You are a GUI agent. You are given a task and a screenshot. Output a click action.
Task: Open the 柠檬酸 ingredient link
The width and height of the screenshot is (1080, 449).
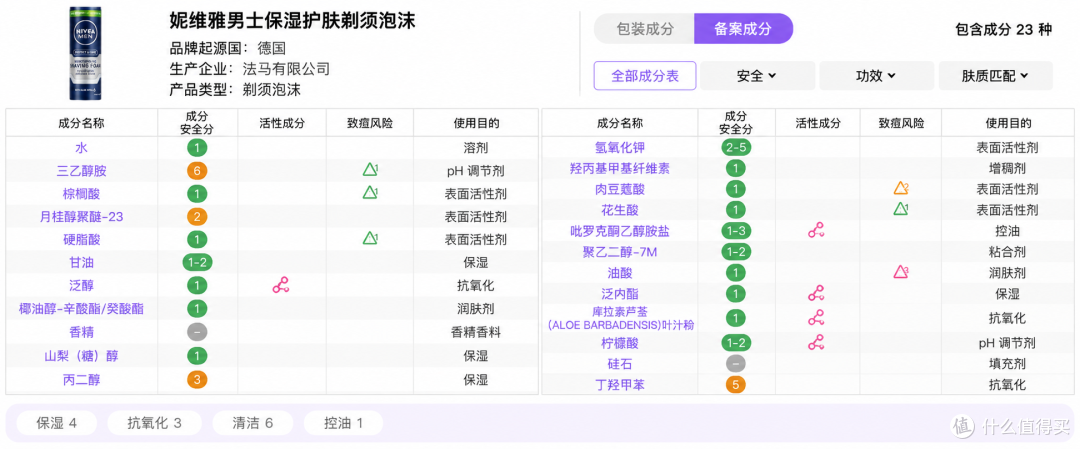[x=620, y=342]
